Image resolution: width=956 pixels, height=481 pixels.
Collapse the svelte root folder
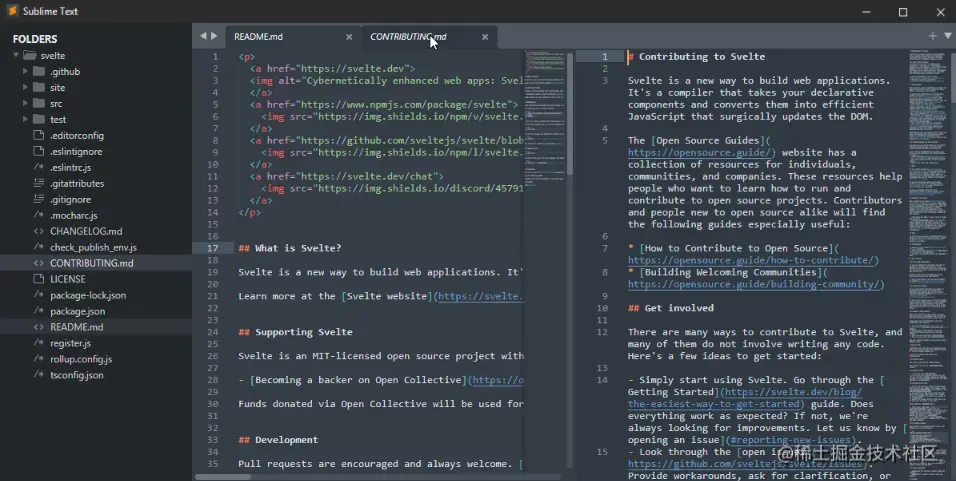[x=16, y=55]
